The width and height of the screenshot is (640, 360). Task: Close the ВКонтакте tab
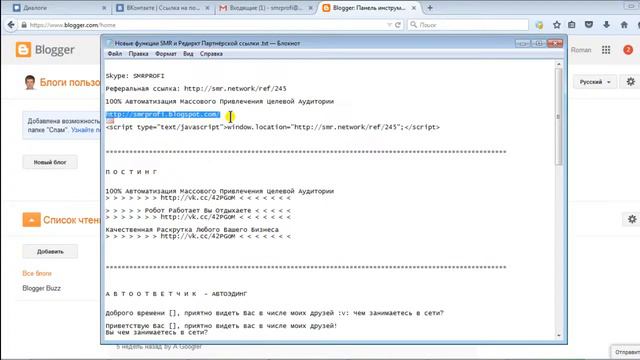(x=207, y=8)
